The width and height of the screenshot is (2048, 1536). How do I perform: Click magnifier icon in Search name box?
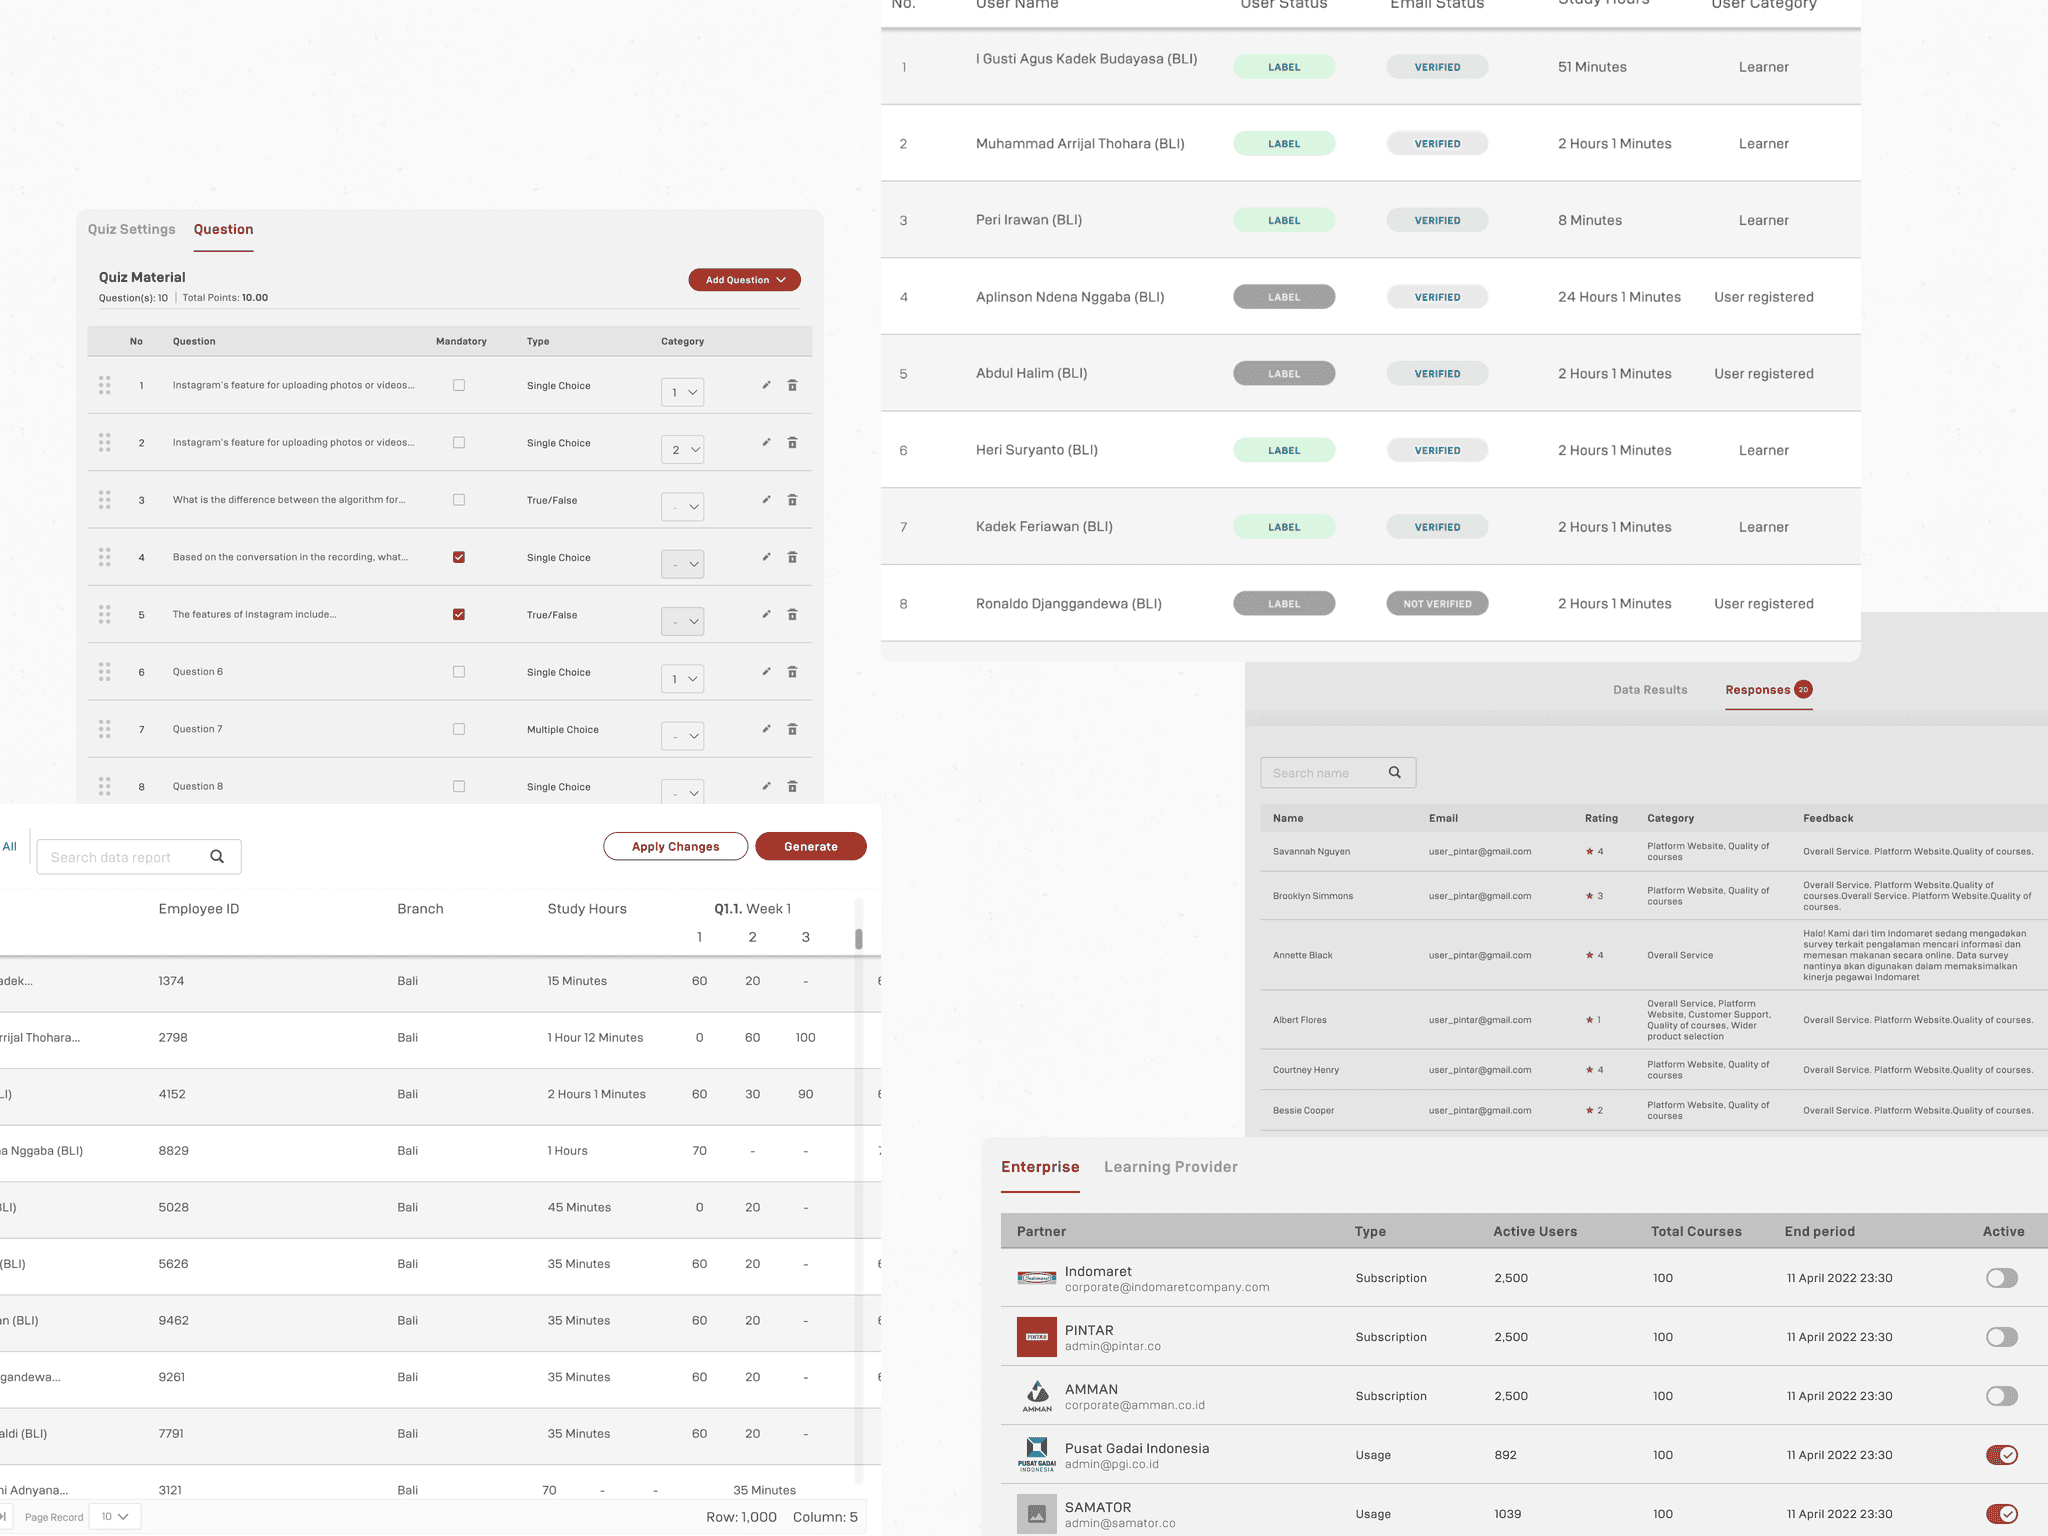click(x=1395, y=773)
